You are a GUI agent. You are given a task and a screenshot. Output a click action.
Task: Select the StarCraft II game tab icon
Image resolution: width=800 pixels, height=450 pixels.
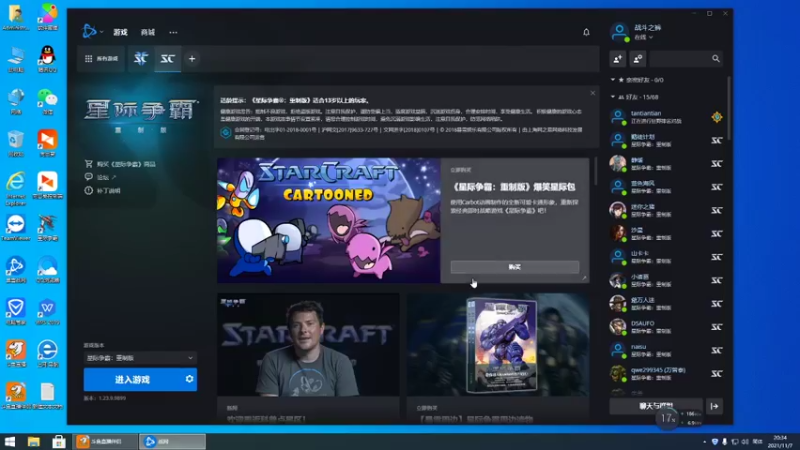click(141, 59)
